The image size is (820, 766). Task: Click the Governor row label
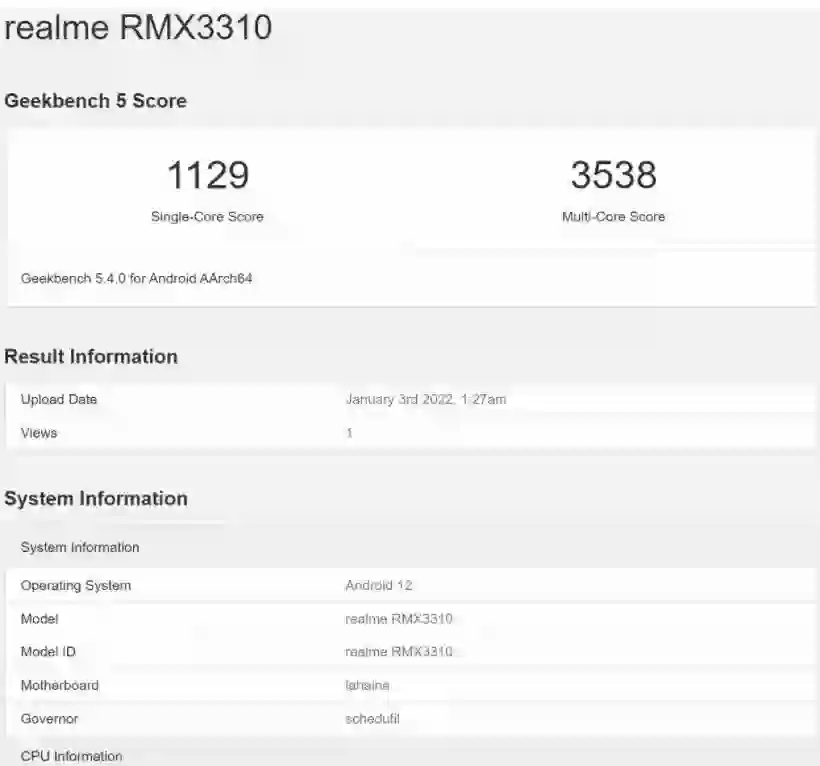[x=49, y=719]
